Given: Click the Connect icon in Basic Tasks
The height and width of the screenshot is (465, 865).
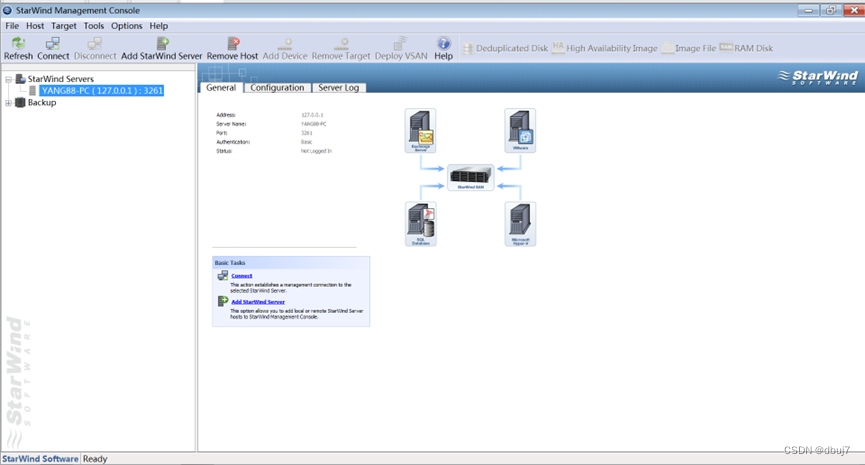Looking at the screenshot, I should click(x=222, y=275).
